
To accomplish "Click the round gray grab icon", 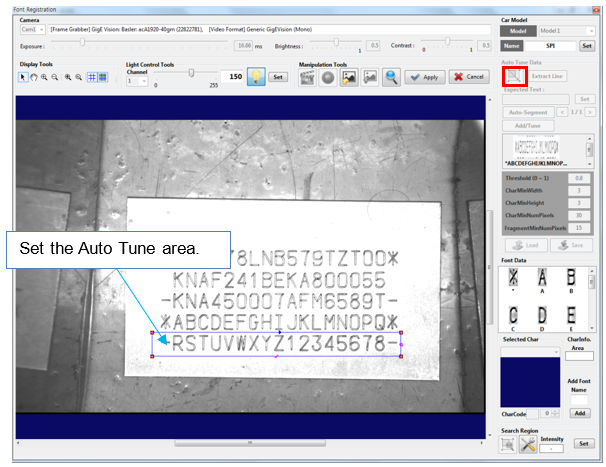I will (x=328, y=77).
